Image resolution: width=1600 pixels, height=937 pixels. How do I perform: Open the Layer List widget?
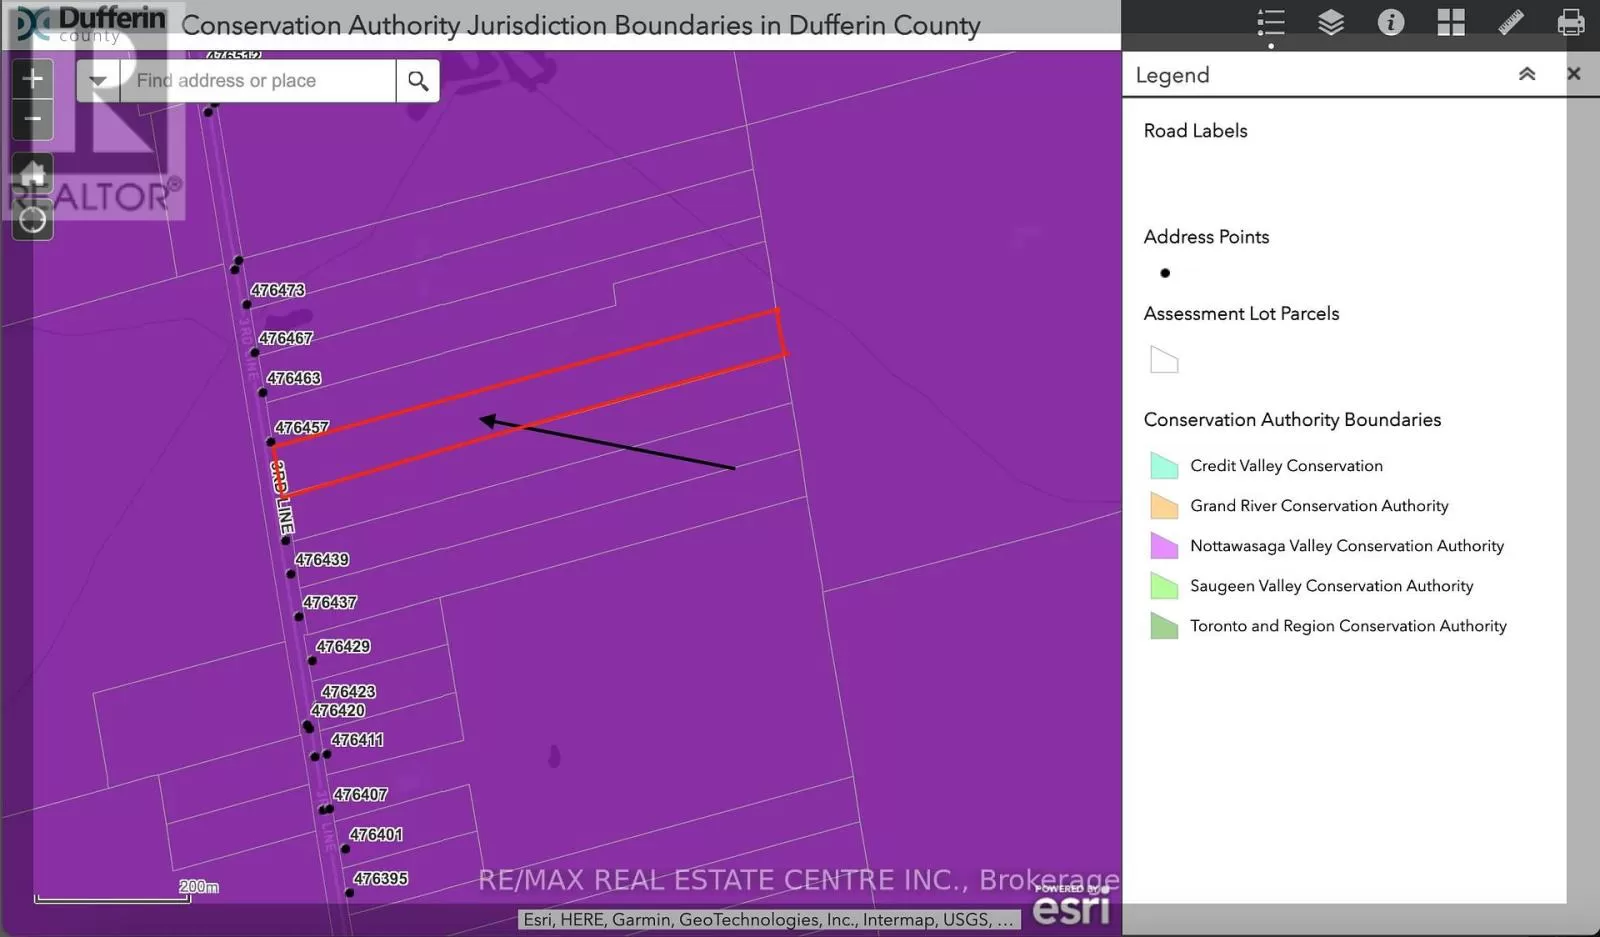(x=1331, y=23)
